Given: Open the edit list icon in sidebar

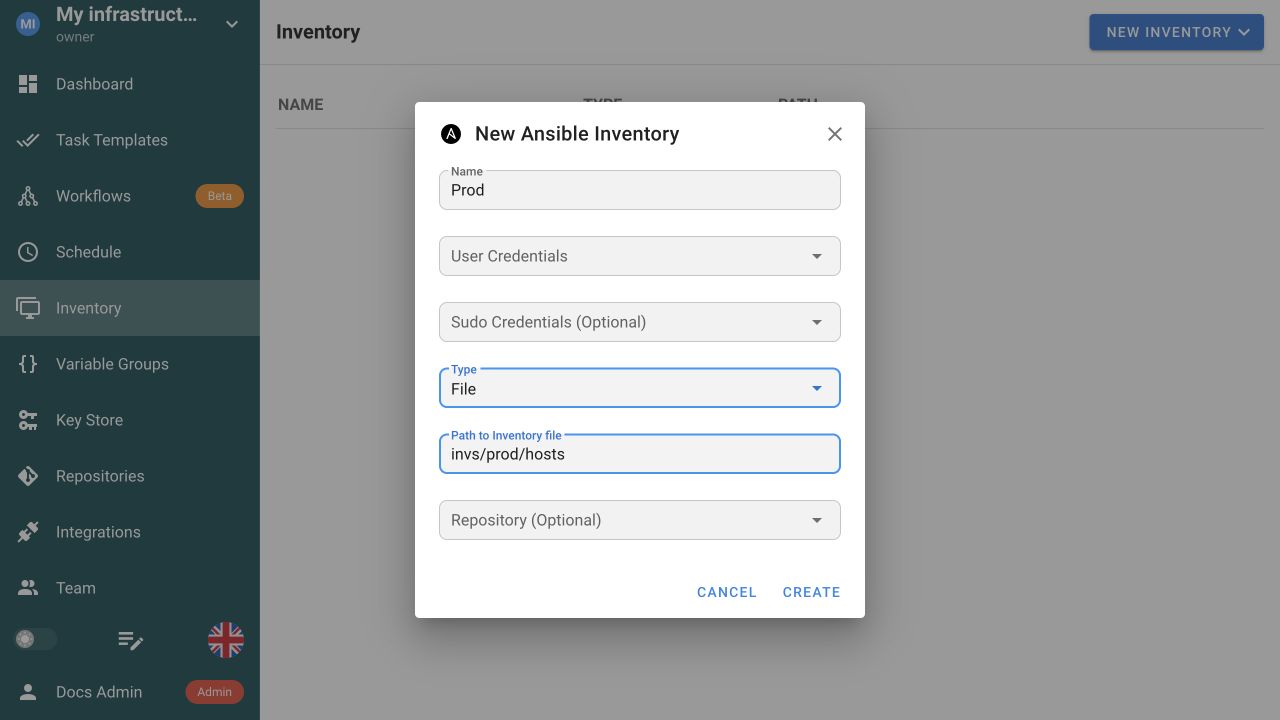Looking at the screenshot, I should (130, 640).
